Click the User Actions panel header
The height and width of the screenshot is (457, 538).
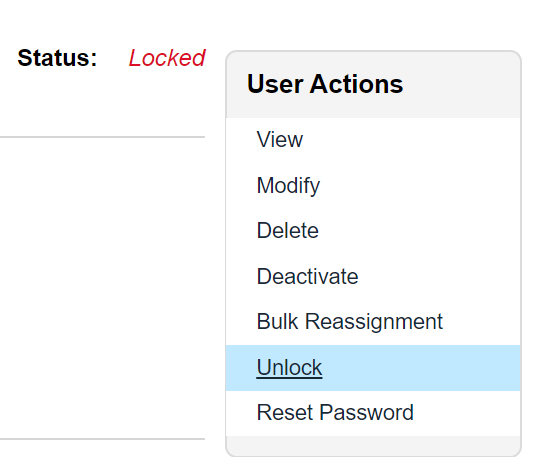point(373,84)
